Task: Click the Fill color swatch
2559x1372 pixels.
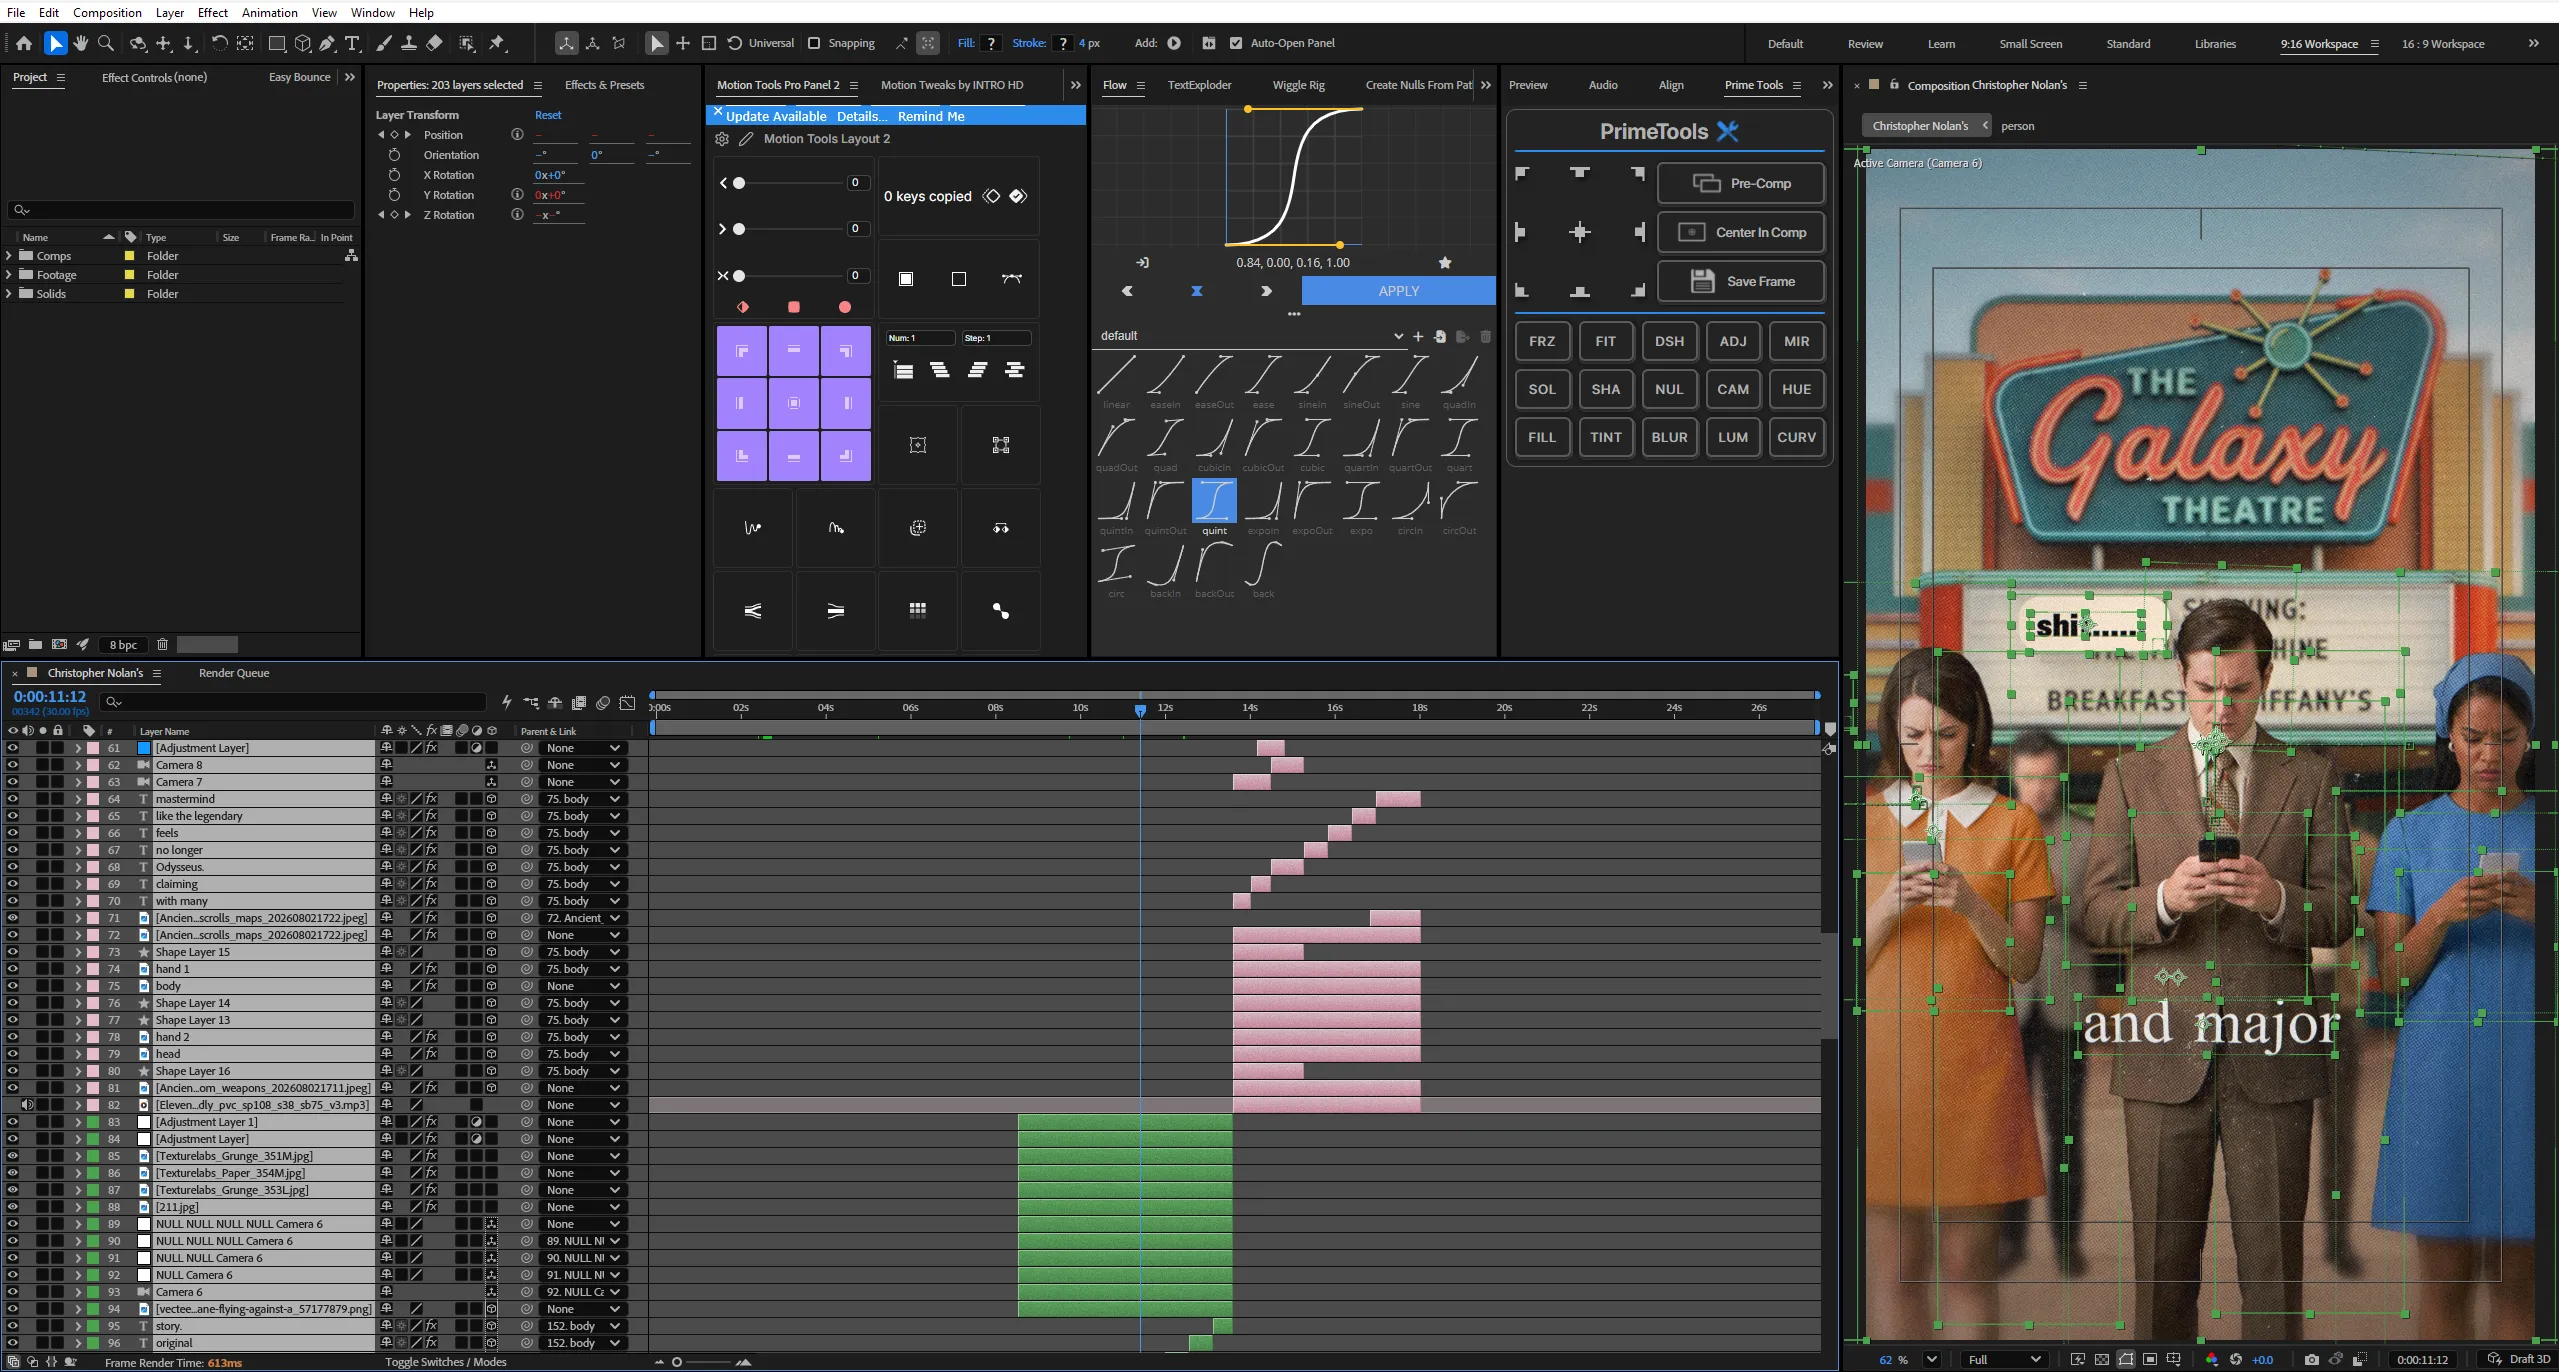Action: [x=991, y=43]
